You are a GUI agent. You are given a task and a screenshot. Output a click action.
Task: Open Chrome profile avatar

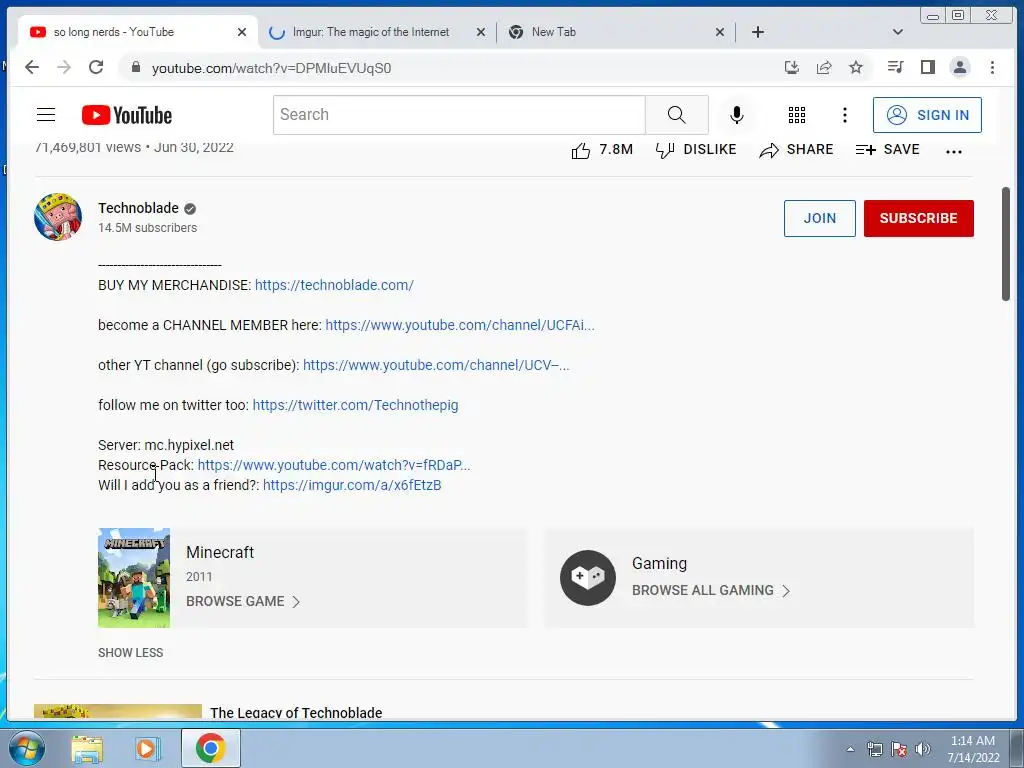point(959,67)
